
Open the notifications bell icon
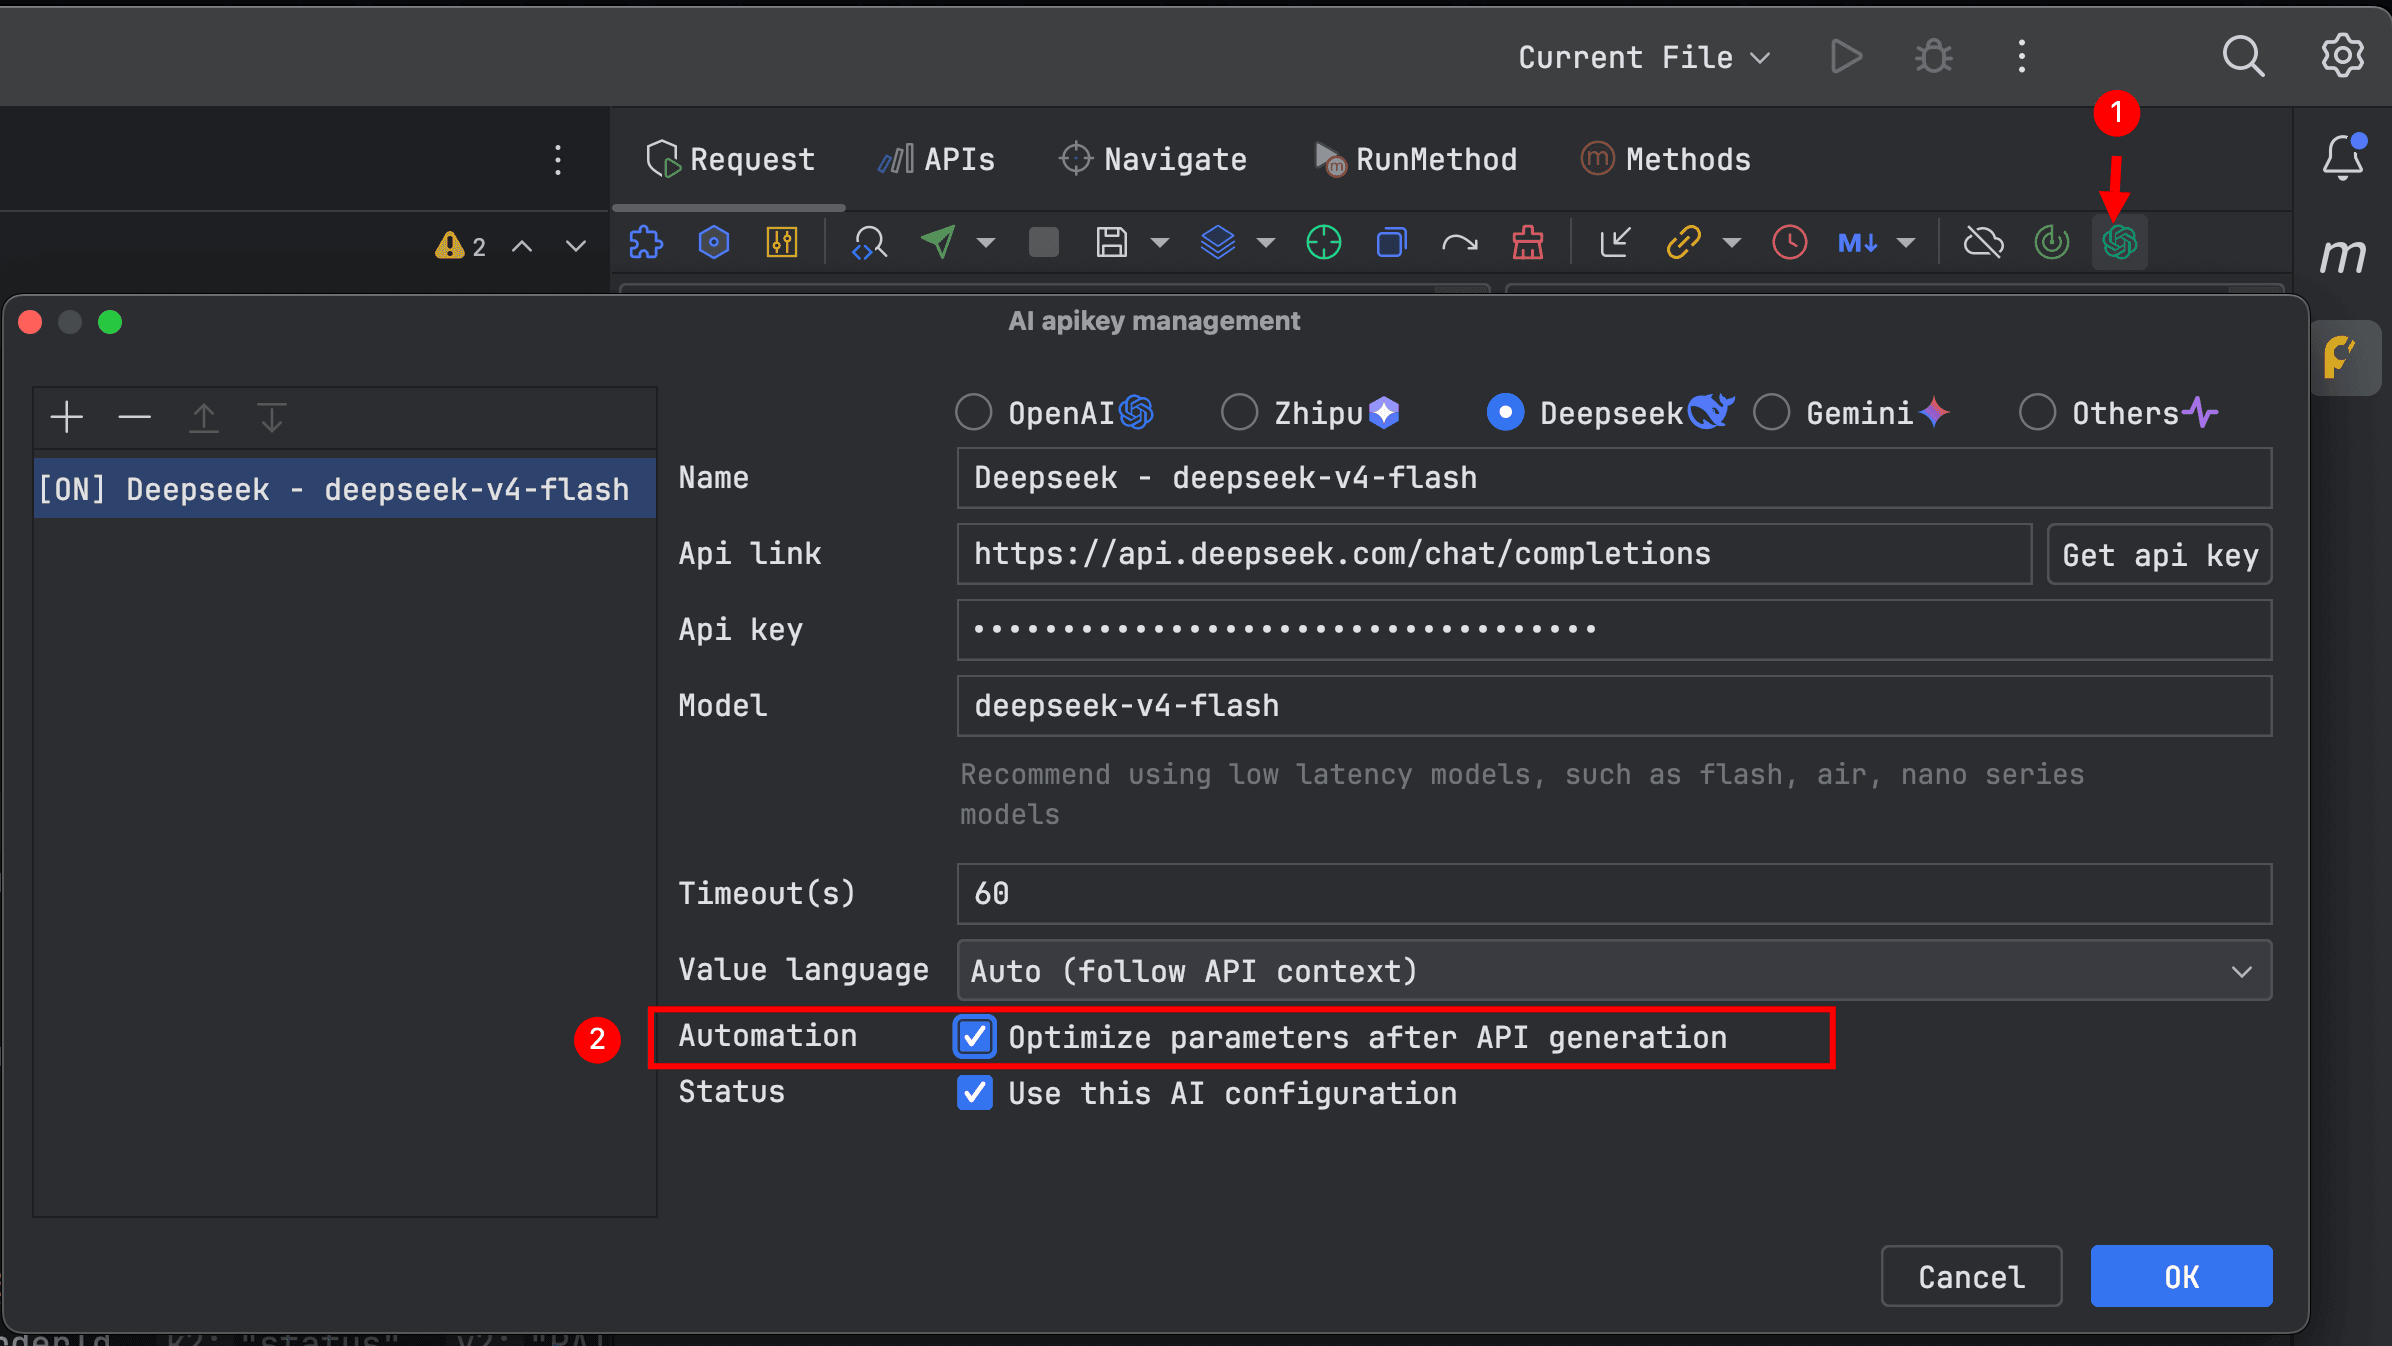[x=2343, y=156]
